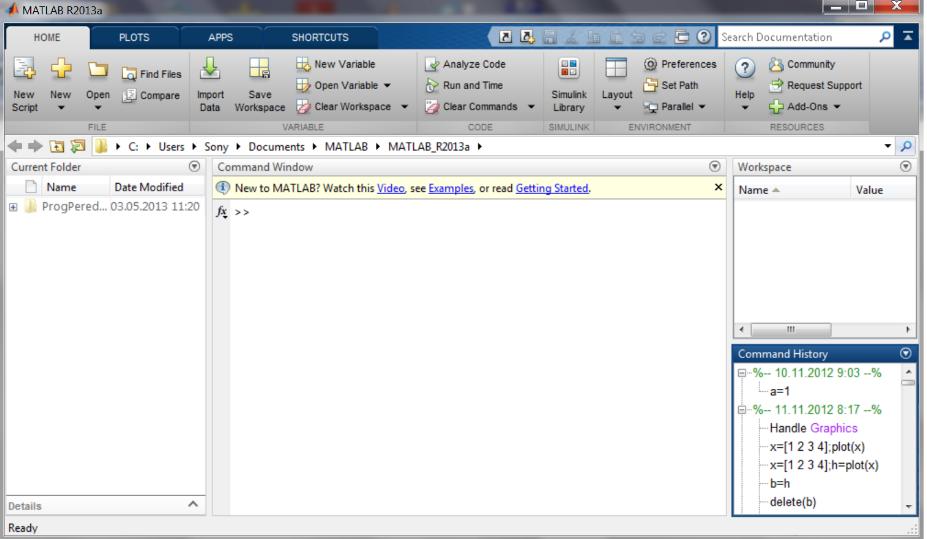Click Clear Commands button
The height and width of the screenshot is (539, 927).
click(471, 106)
